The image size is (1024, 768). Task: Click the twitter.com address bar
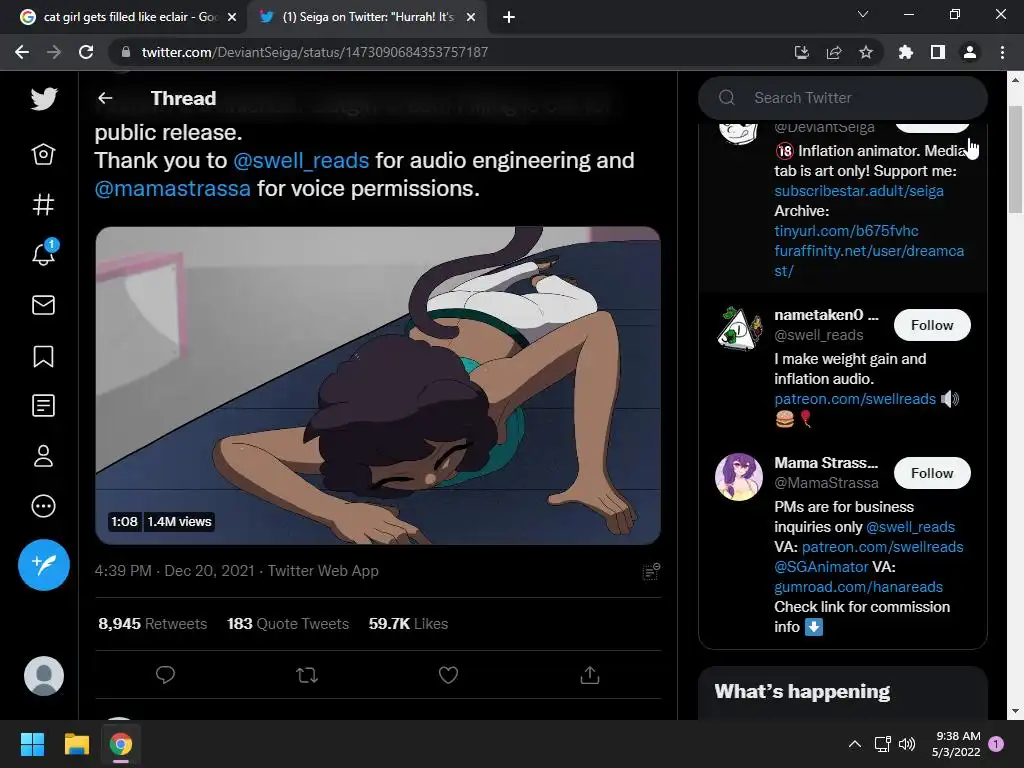coord(451,52)
